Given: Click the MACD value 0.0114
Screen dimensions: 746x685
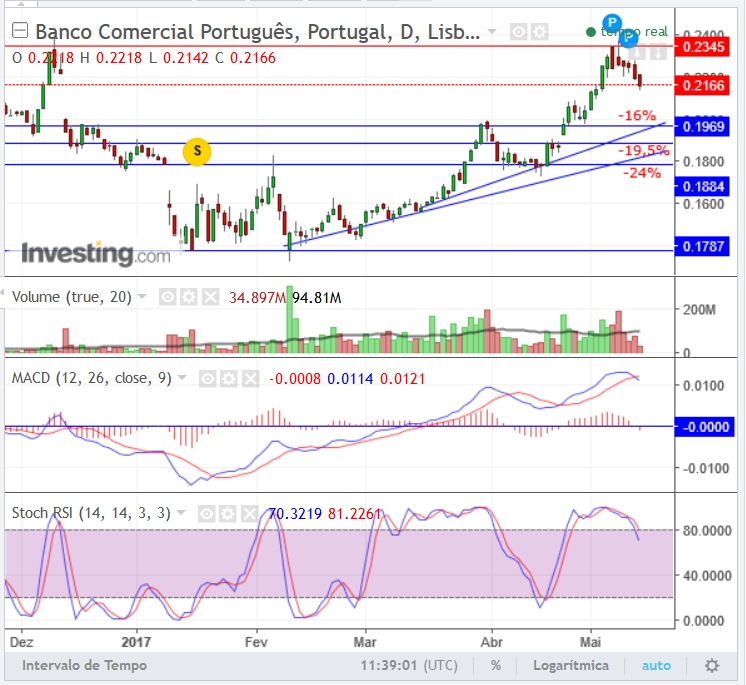Looking at the screenshot, I should [x=350, y=379].
